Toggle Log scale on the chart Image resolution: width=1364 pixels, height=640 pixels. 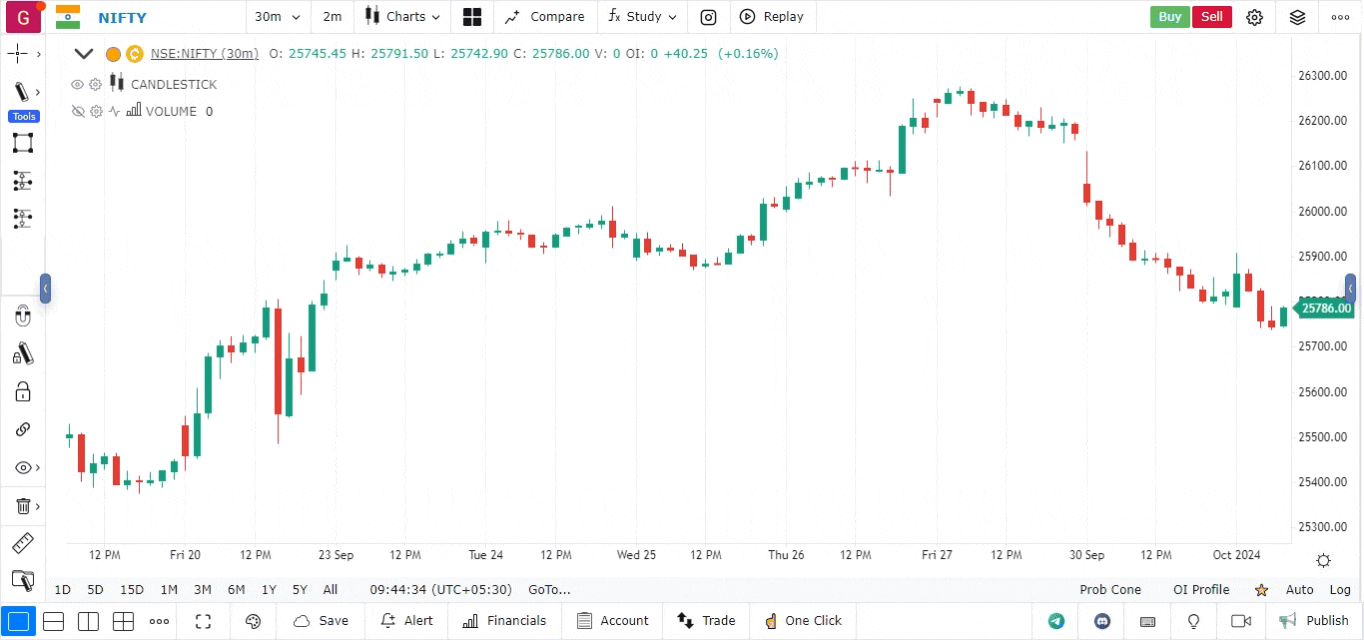pyautogui.click(x=1340, y=590)
